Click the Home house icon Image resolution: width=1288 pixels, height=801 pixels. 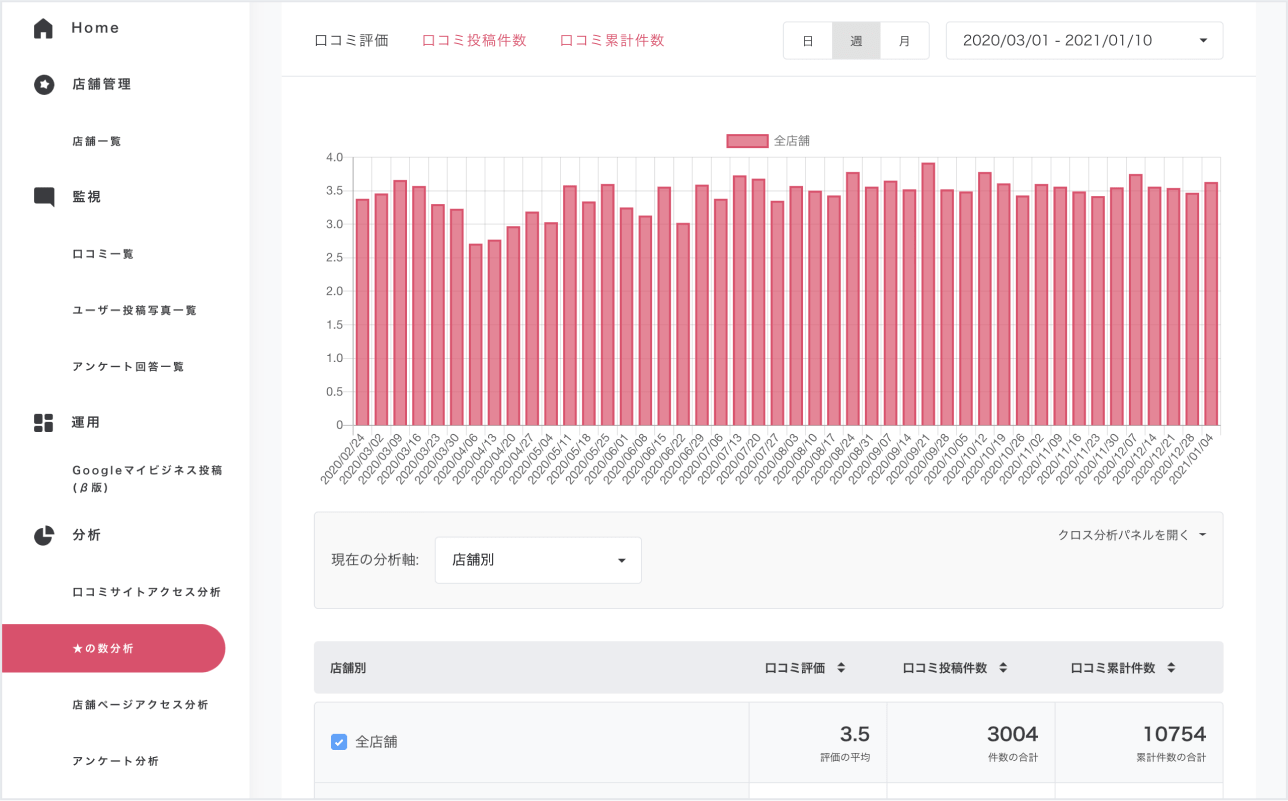(43, 28)
